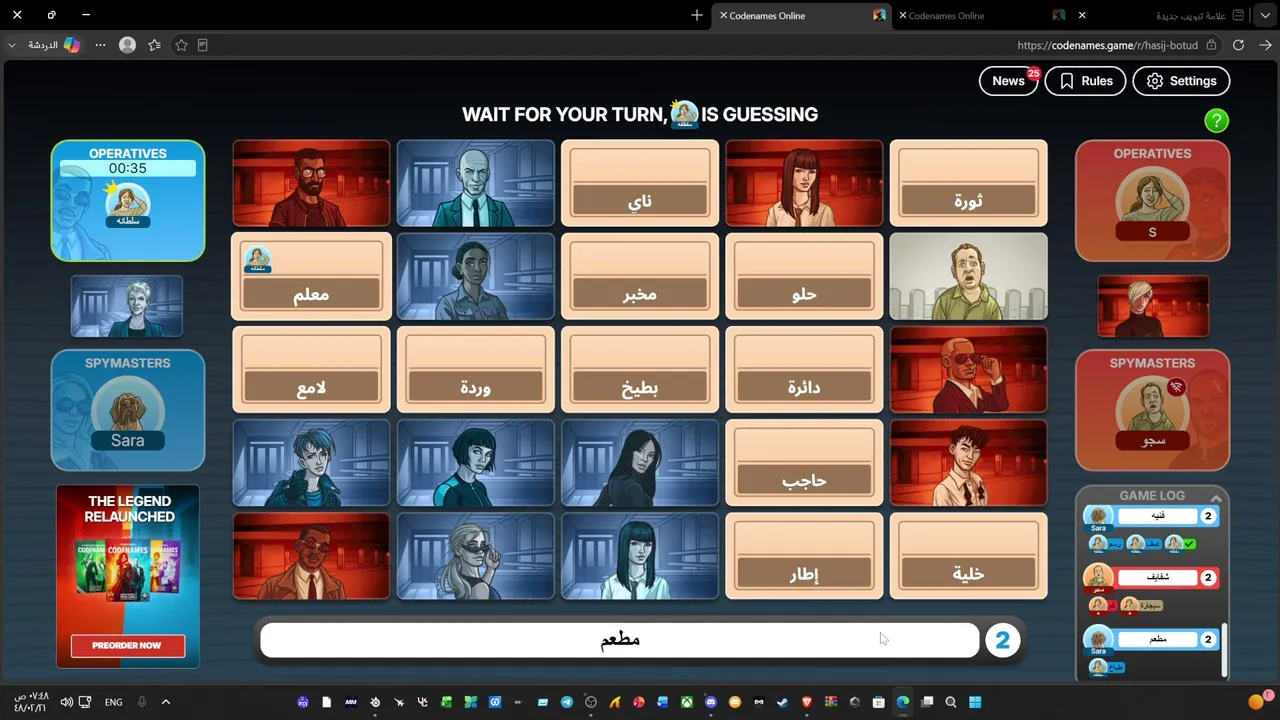Screen dimensions: 1280x720
Task: Click the سيجارة guess in Game Log
Action: (1140, 605)
